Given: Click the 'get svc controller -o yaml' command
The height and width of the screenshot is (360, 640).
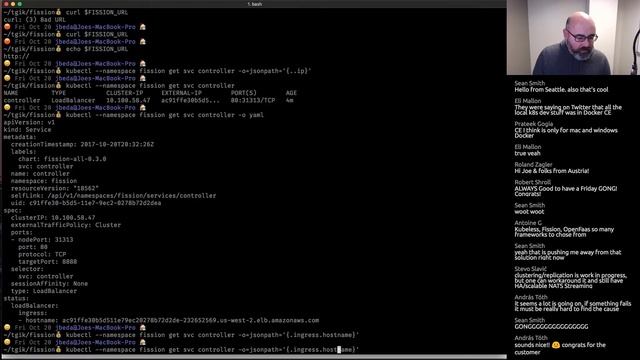Looking at the screenshot, I should tap(164, 115).
